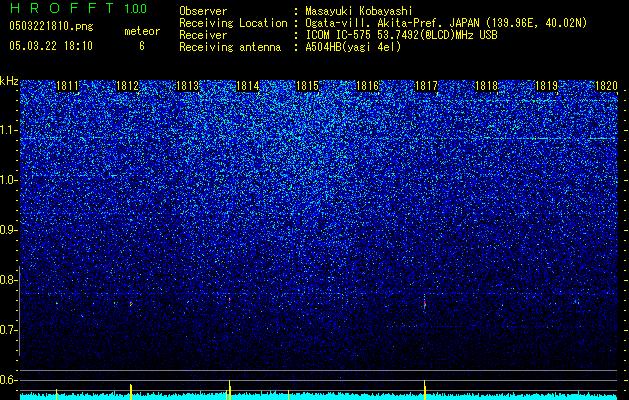
Task: Click the 1816 time tick label
Action: pos(367,86)
